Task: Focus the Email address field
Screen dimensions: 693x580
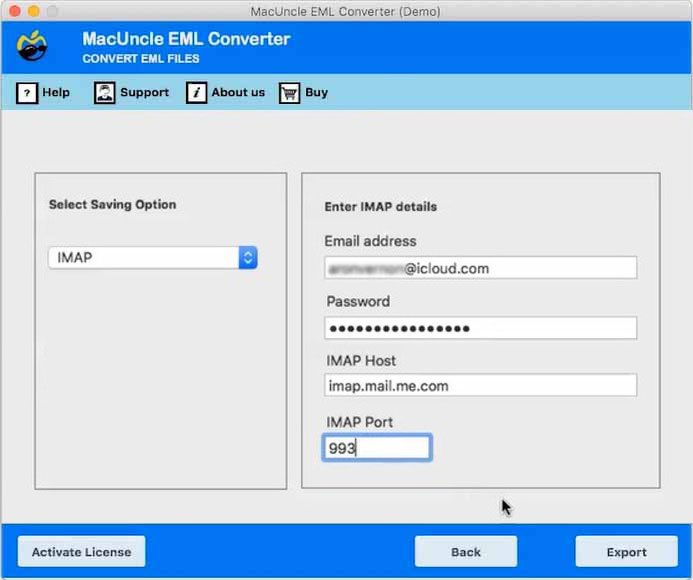Action: [480, 268]
